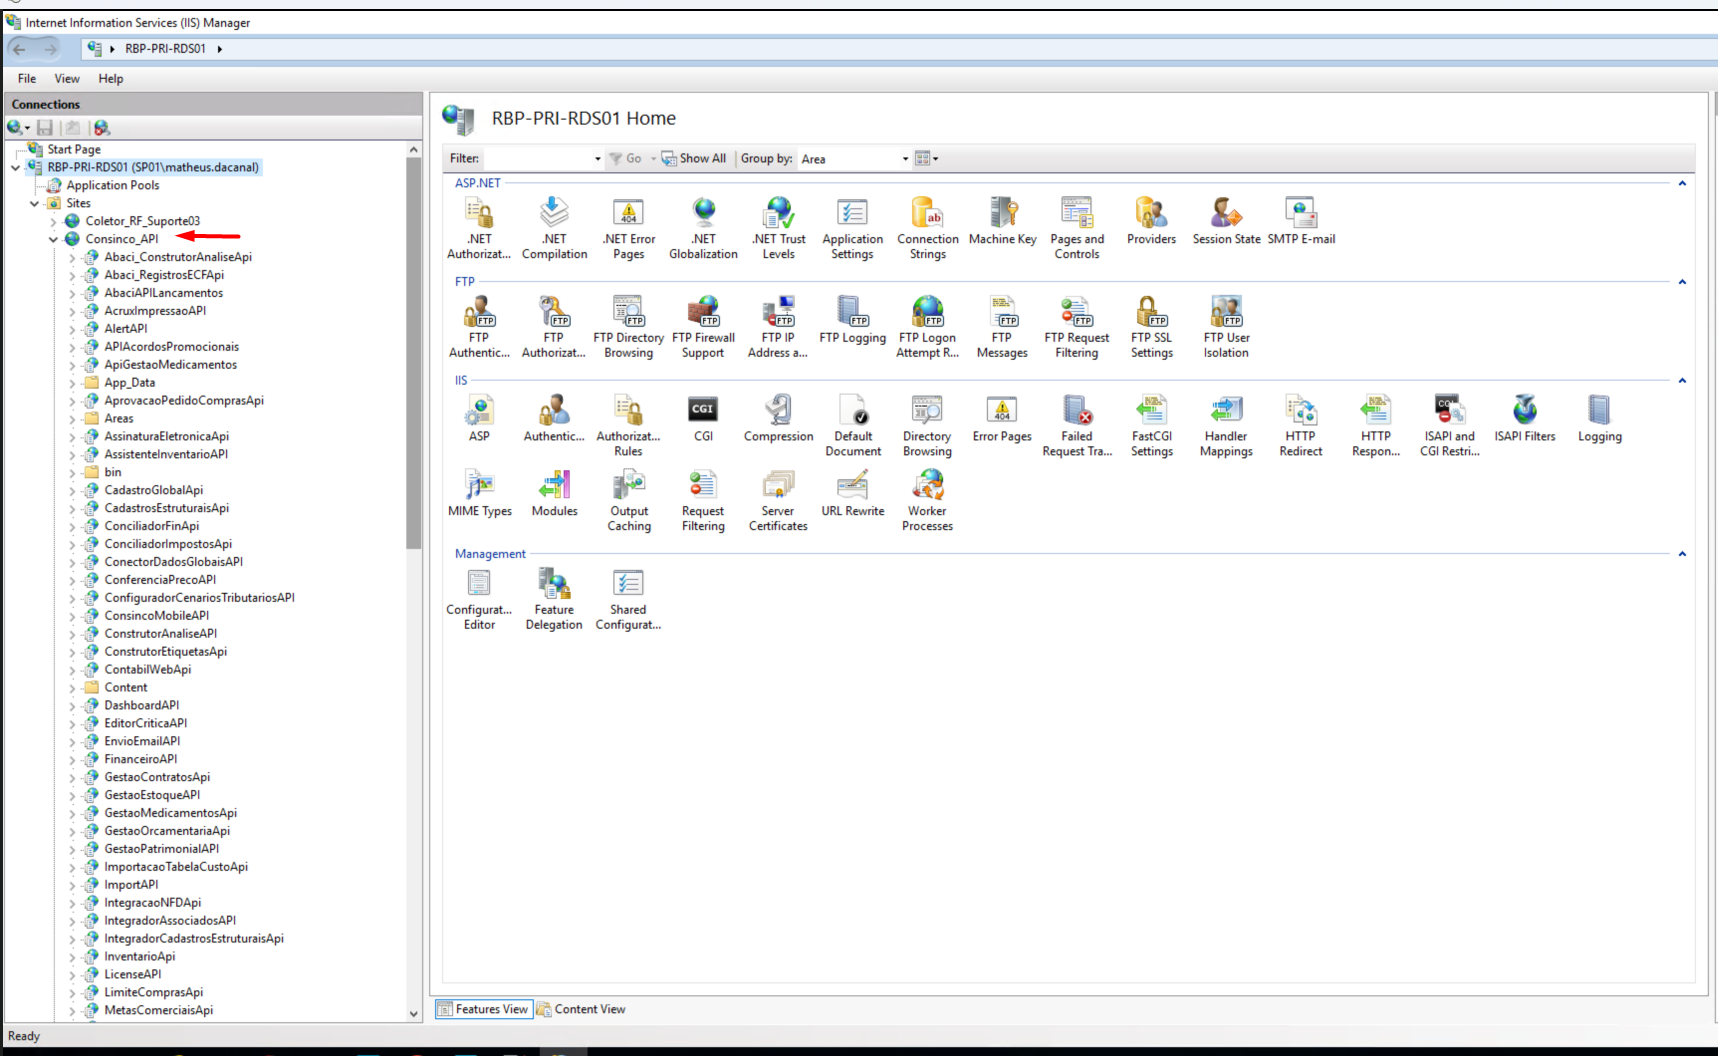
Task: Select the DashboardAPI application
Action: 142,705
